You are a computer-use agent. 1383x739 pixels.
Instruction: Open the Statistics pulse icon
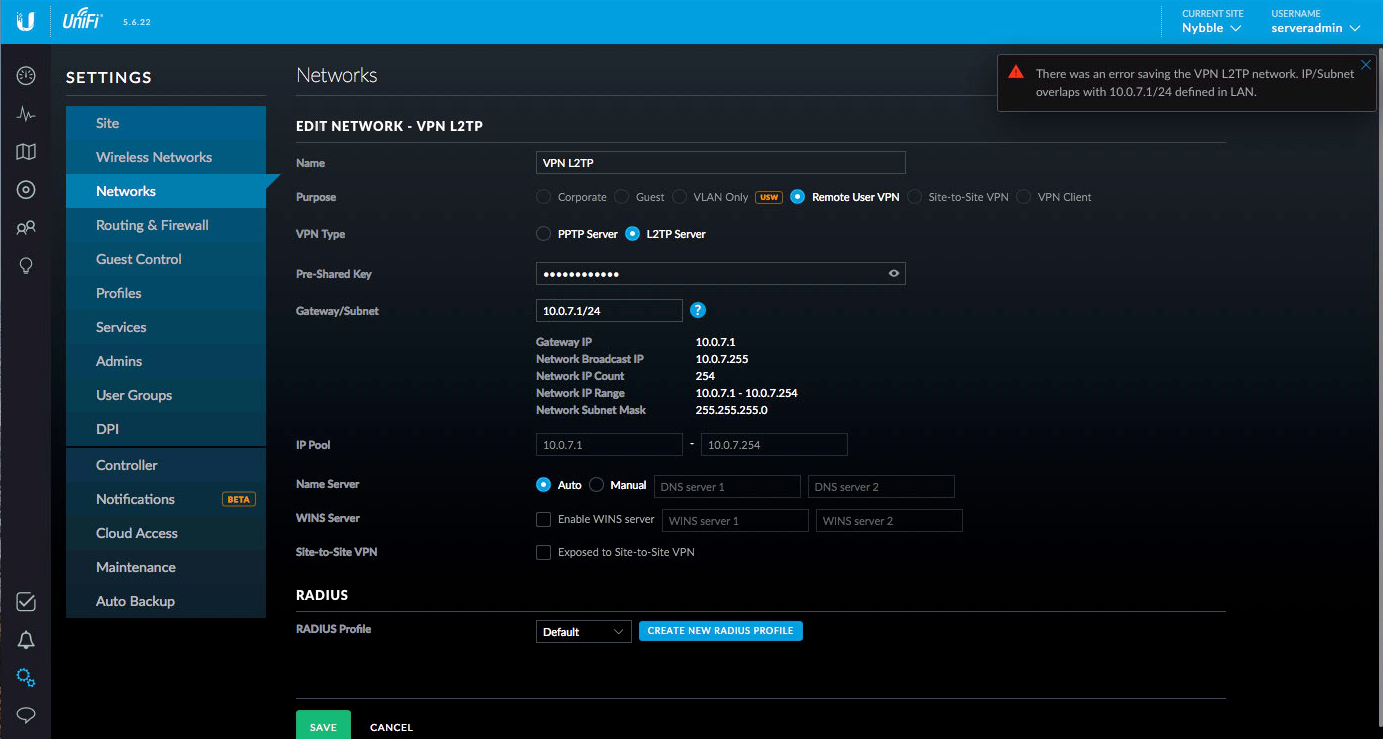point(26,114)
